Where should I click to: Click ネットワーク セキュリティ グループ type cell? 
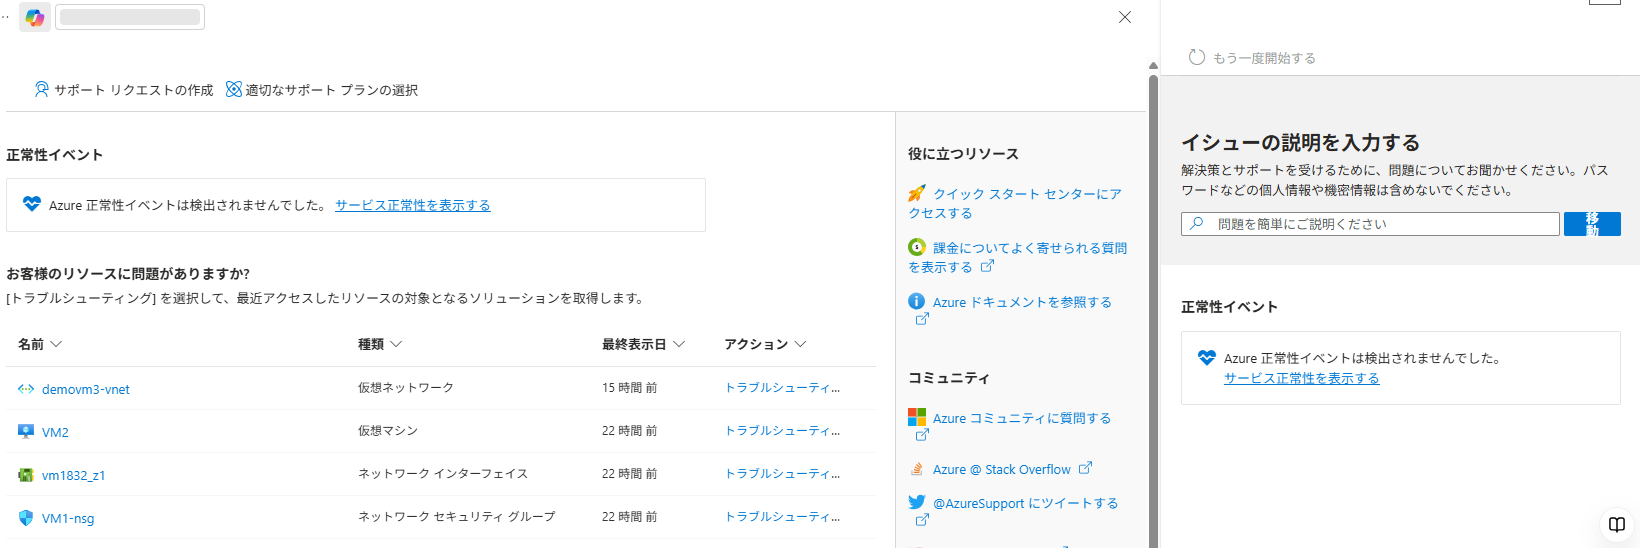pos(457,516)
